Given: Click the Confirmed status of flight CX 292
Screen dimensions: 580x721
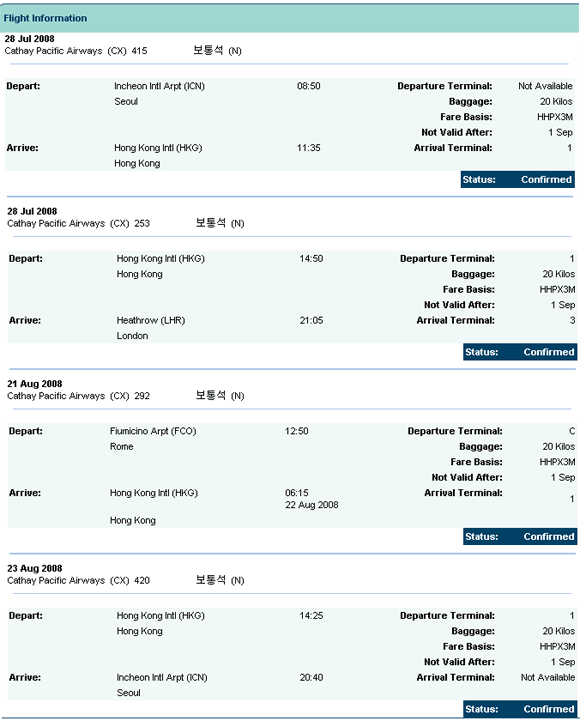Looking at the screenshot, I should pyautogui.click(x=549, y=537).
